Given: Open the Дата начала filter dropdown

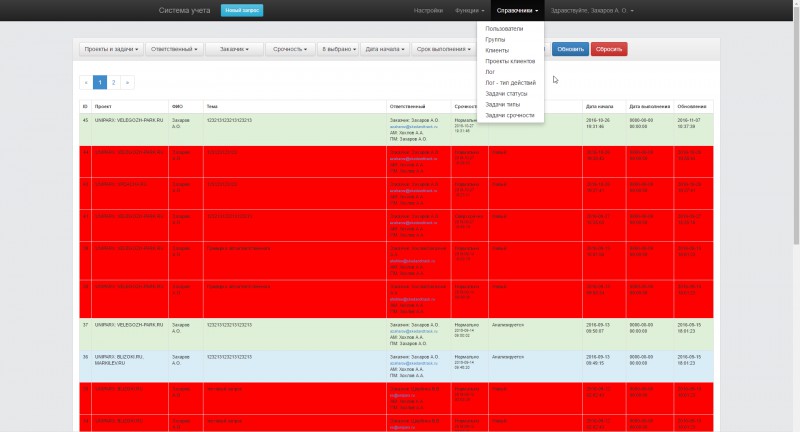Looking at the screenshot, I should pyautogui.click(x=385, y=49).
